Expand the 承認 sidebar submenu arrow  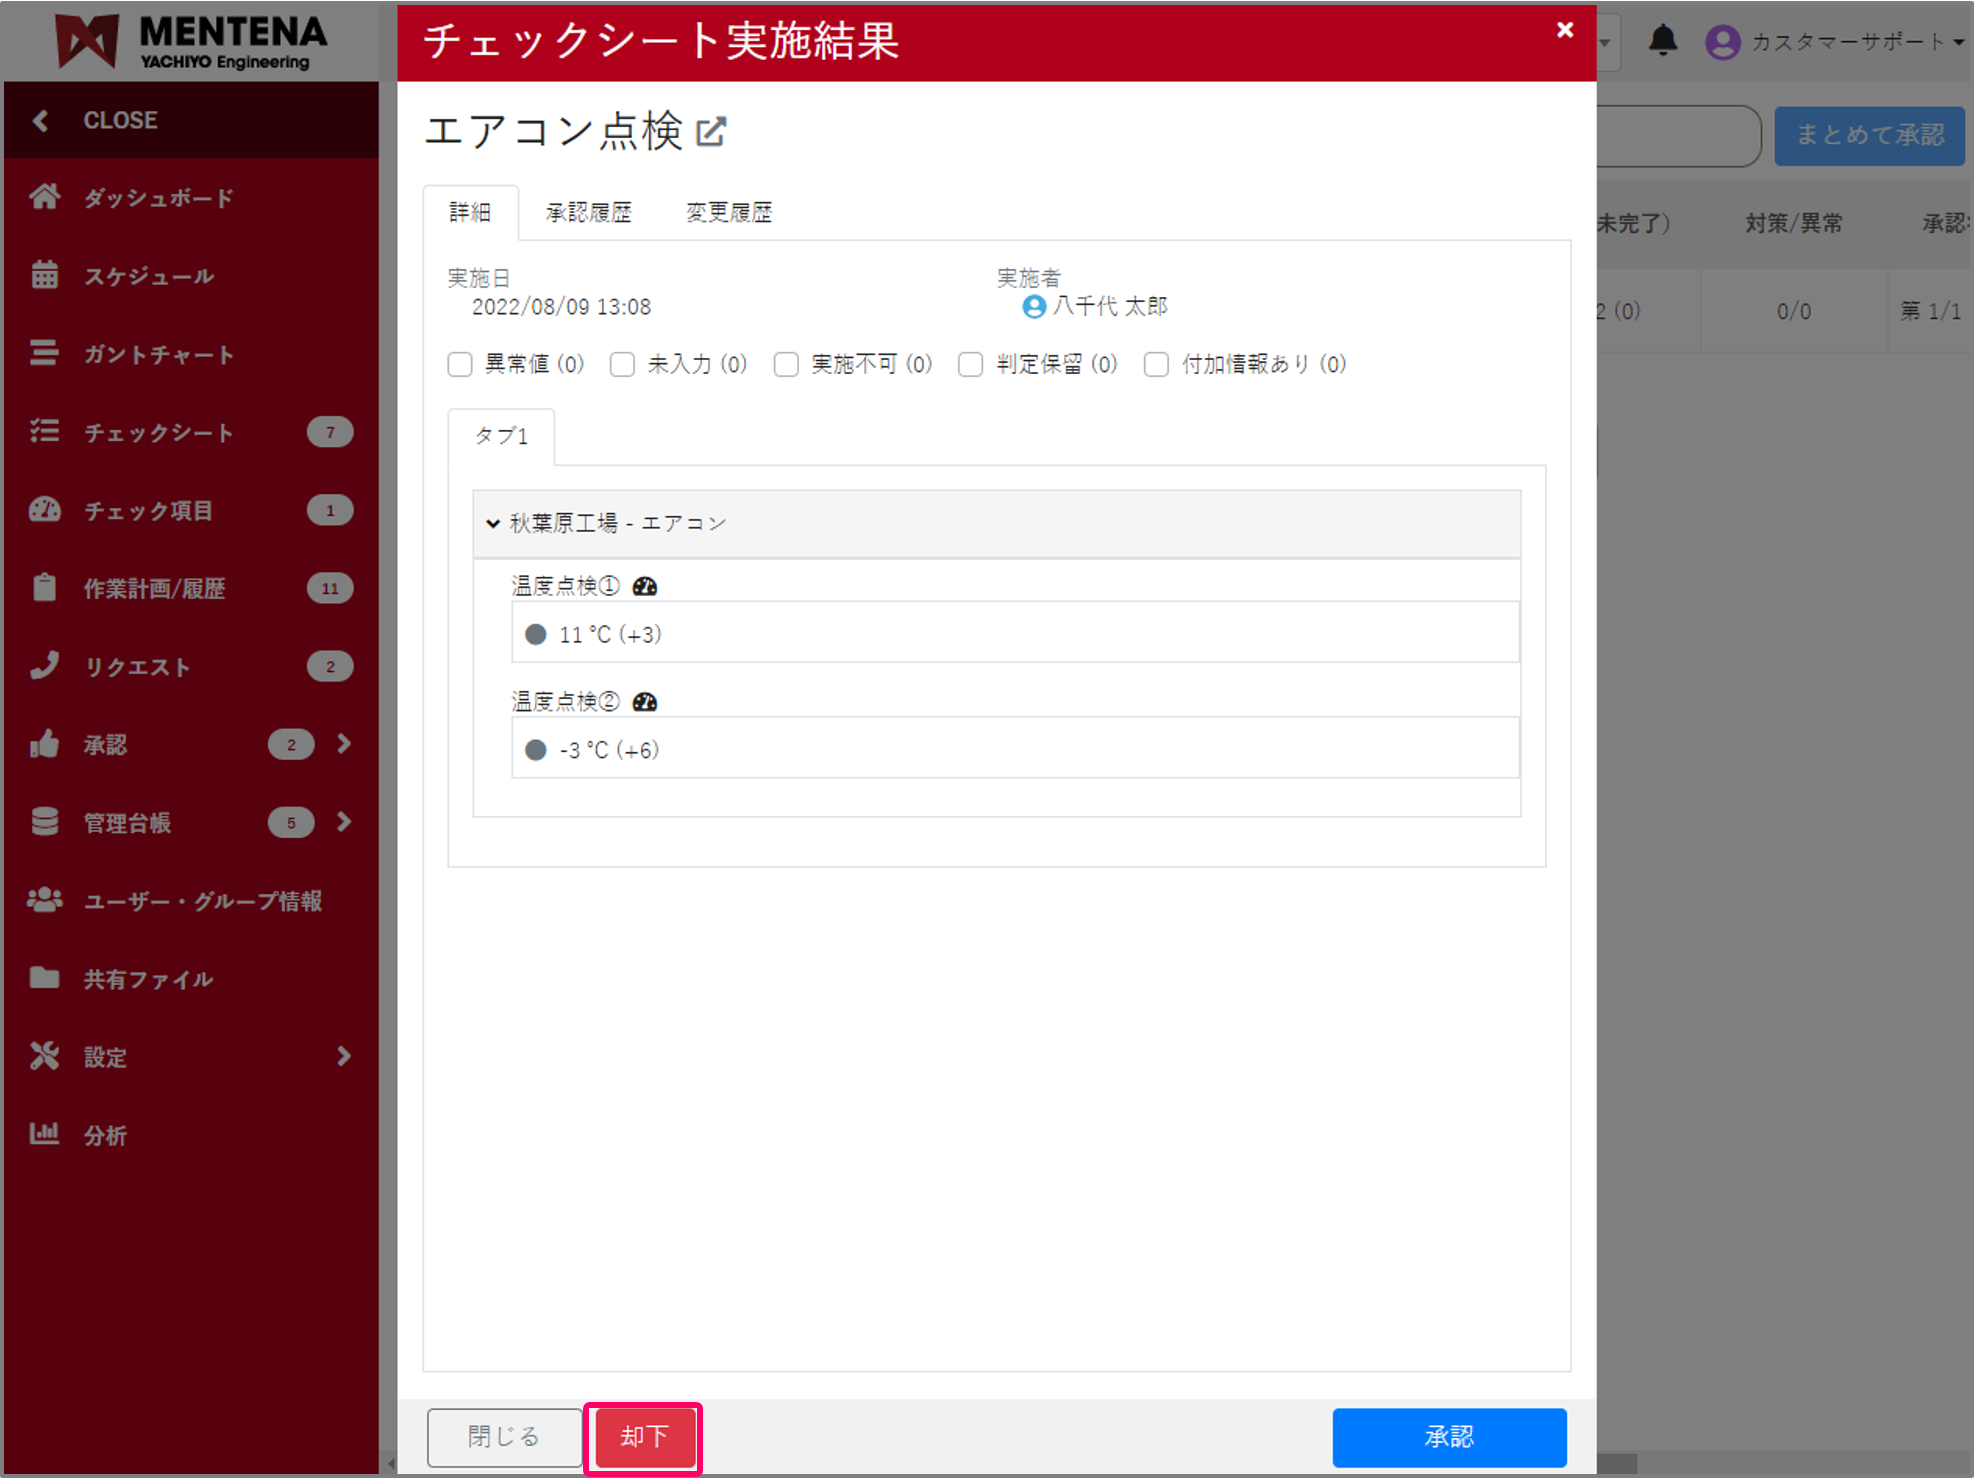[344, 744]
